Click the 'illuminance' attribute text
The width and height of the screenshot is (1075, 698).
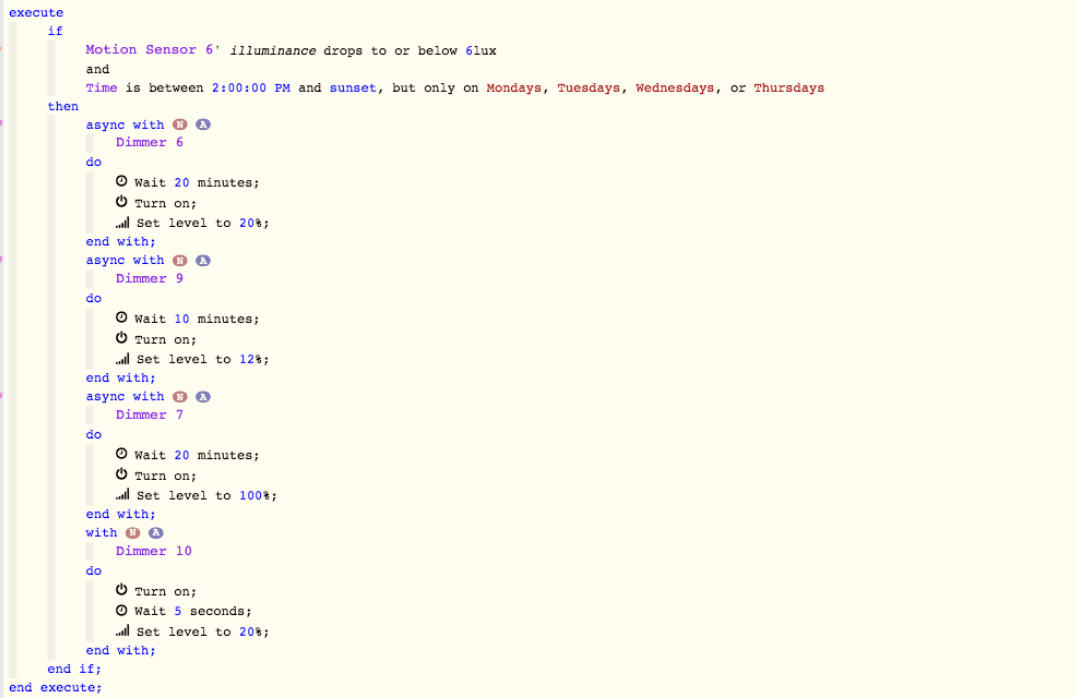[273, 51]
